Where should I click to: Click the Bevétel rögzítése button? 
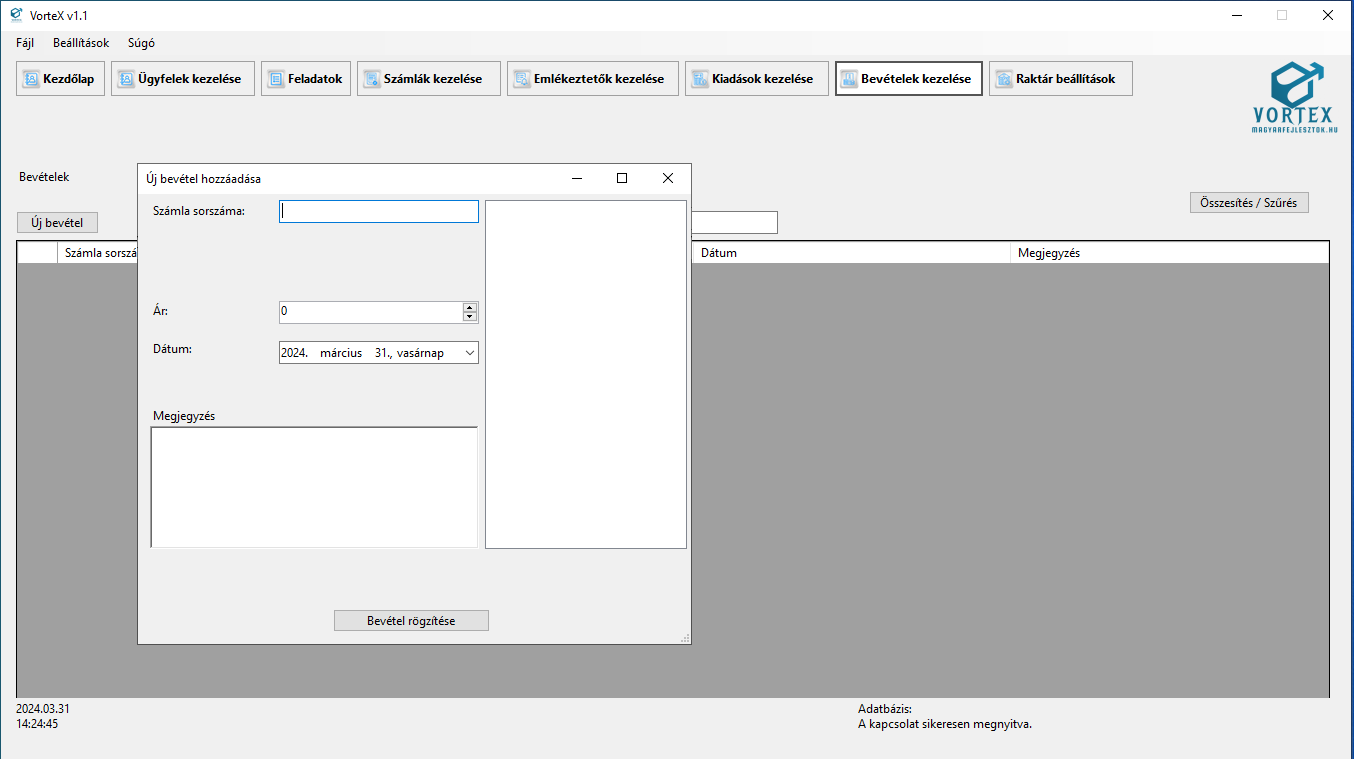click(x=411, y=621)
